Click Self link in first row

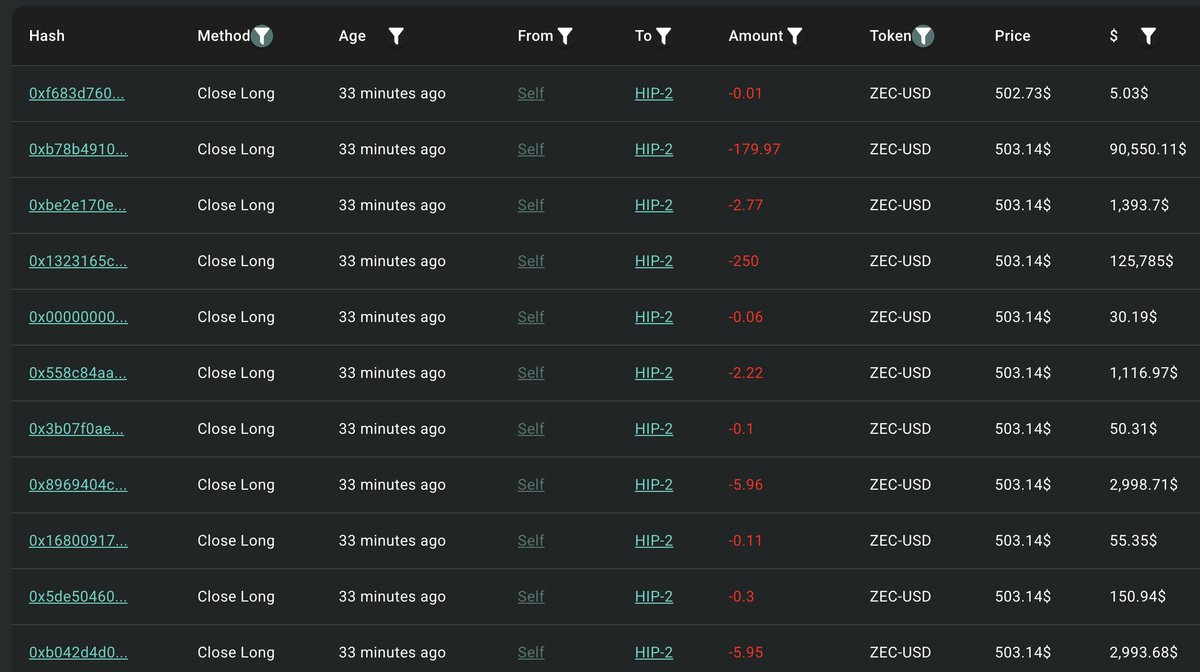(531, 93)
